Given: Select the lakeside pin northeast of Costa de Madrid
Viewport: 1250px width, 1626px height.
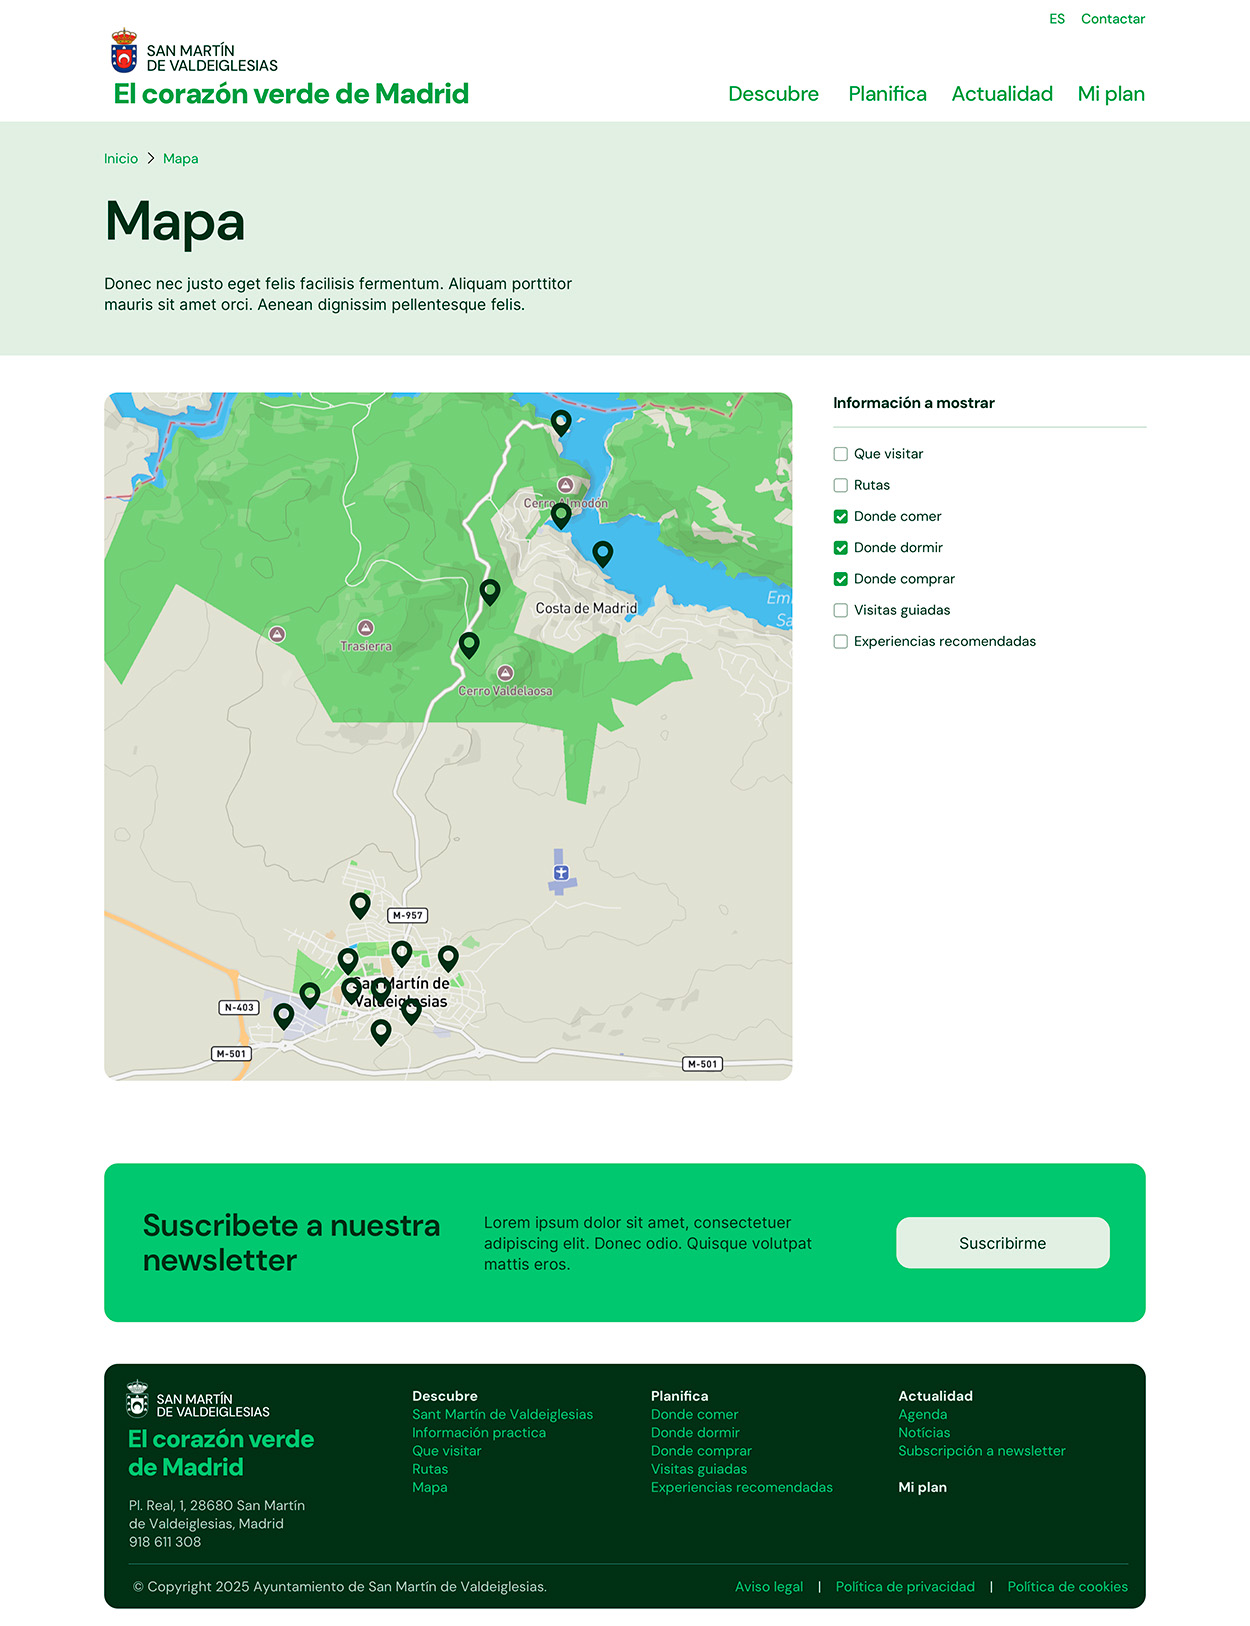Looking at the screenshot, I should [x=602, y=552].
